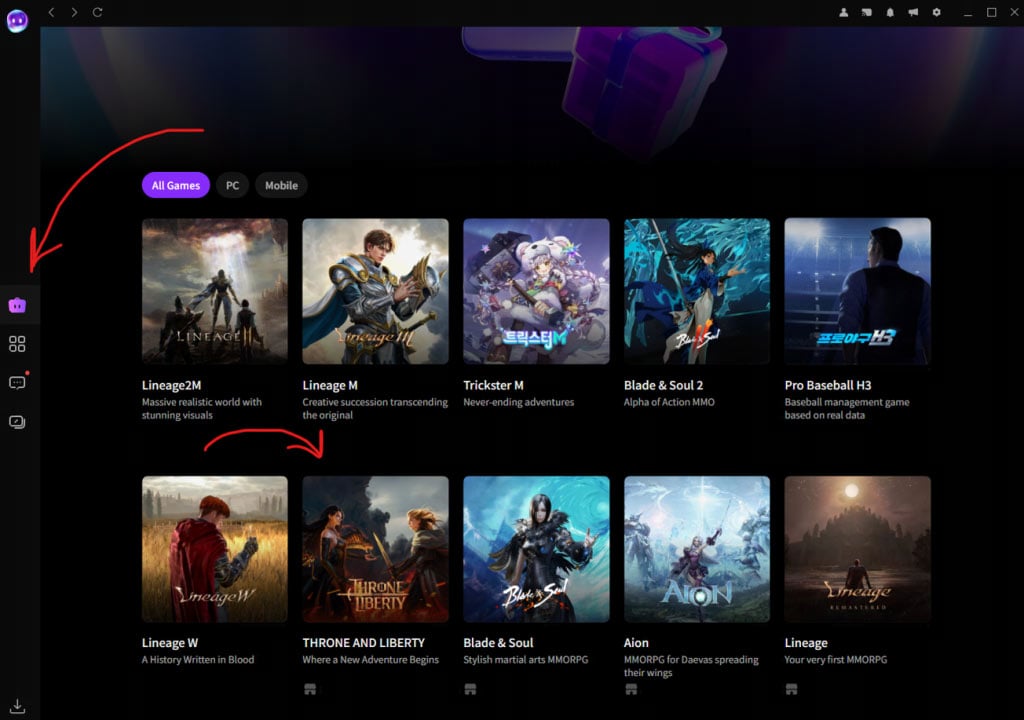Click the Lineage title in the bottom row
This screenshot has width=1024, height=720.
coord(806,643)
